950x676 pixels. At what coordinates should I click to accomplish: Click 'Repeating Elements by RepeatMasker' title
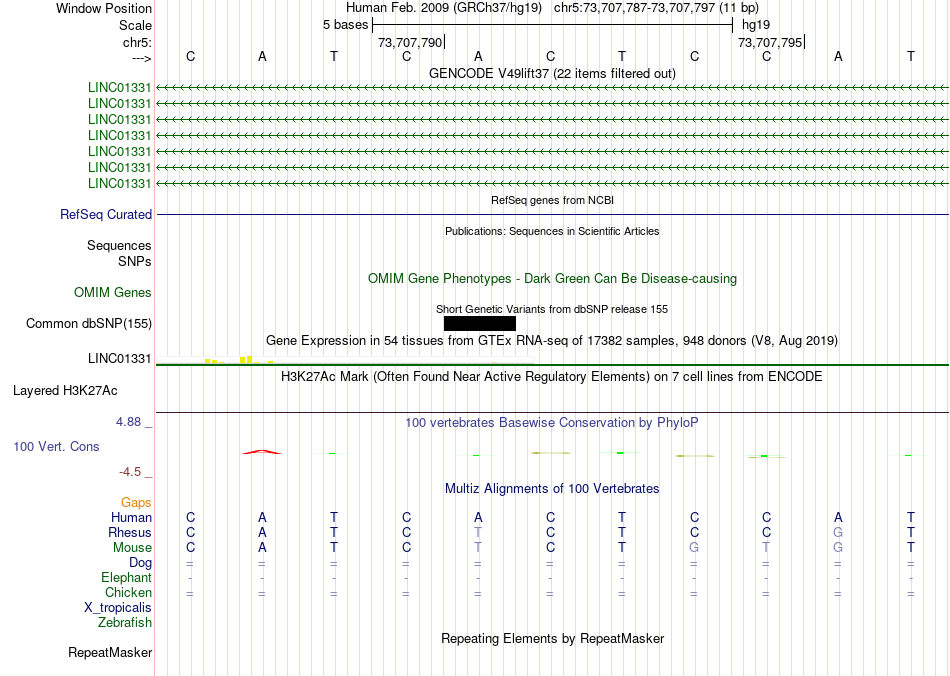pyautogui.click(x=552, y=638)
